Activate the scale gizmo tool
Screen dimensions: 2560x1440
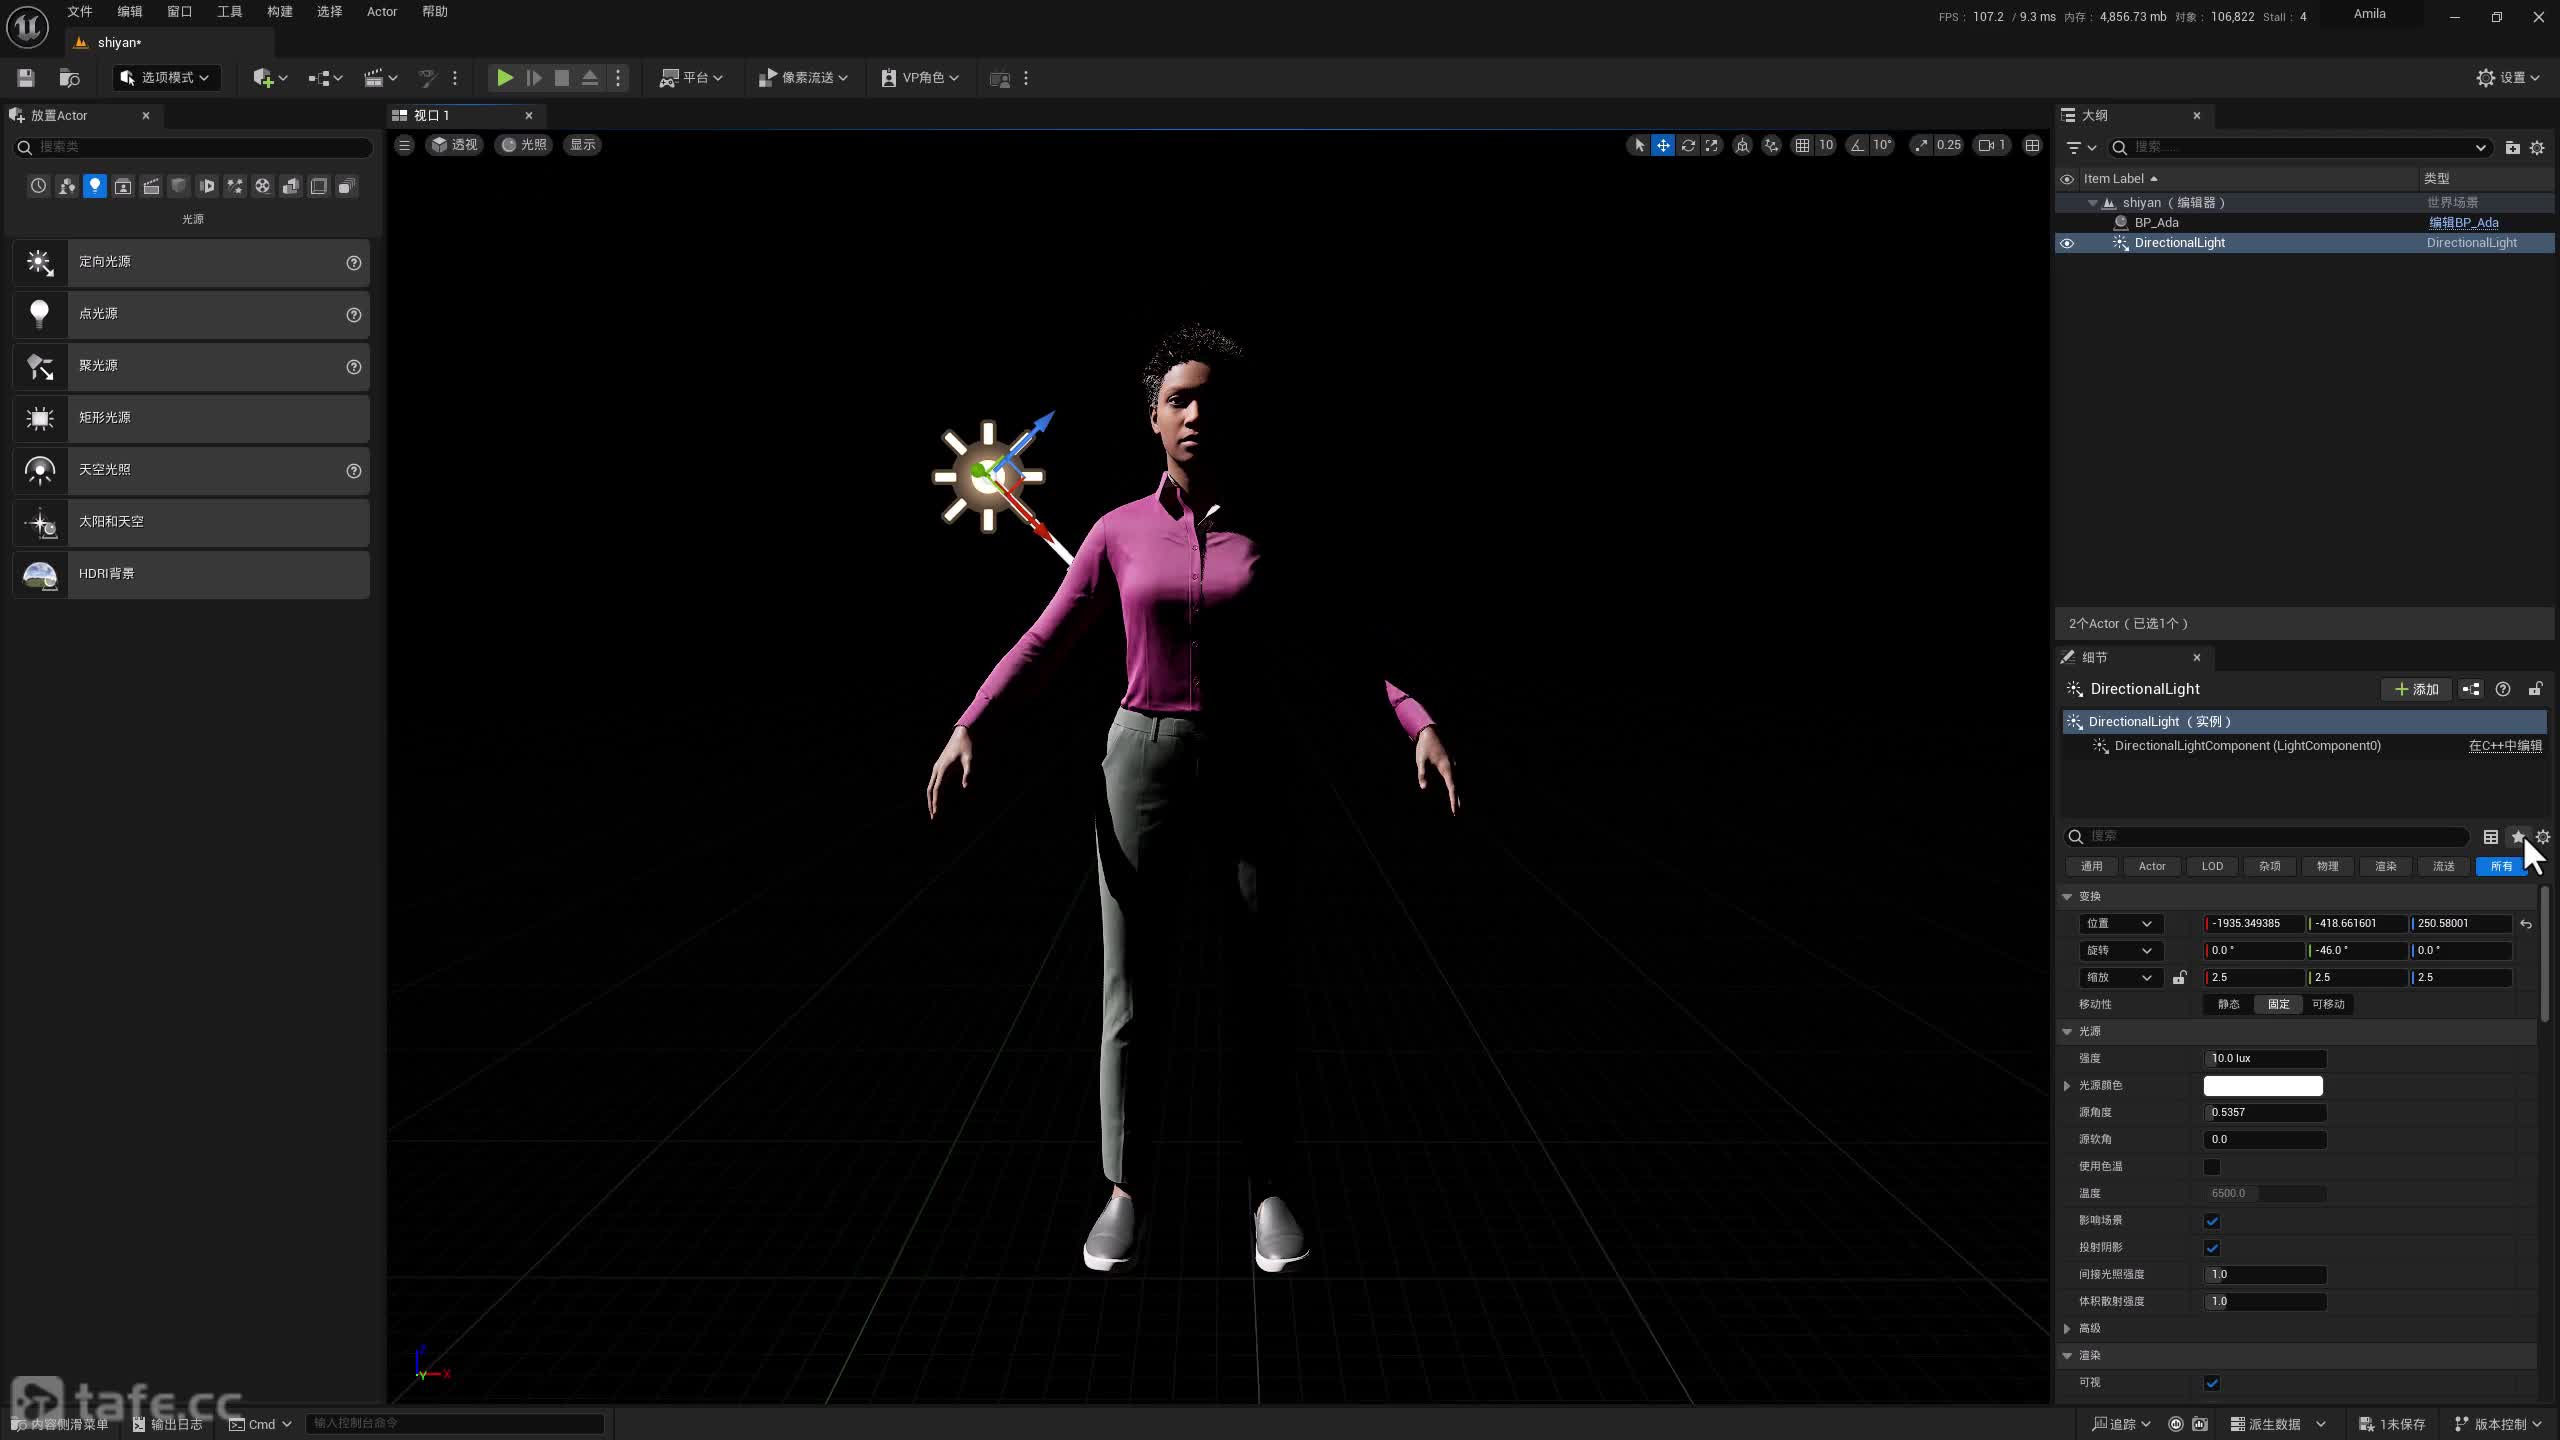1712,145
